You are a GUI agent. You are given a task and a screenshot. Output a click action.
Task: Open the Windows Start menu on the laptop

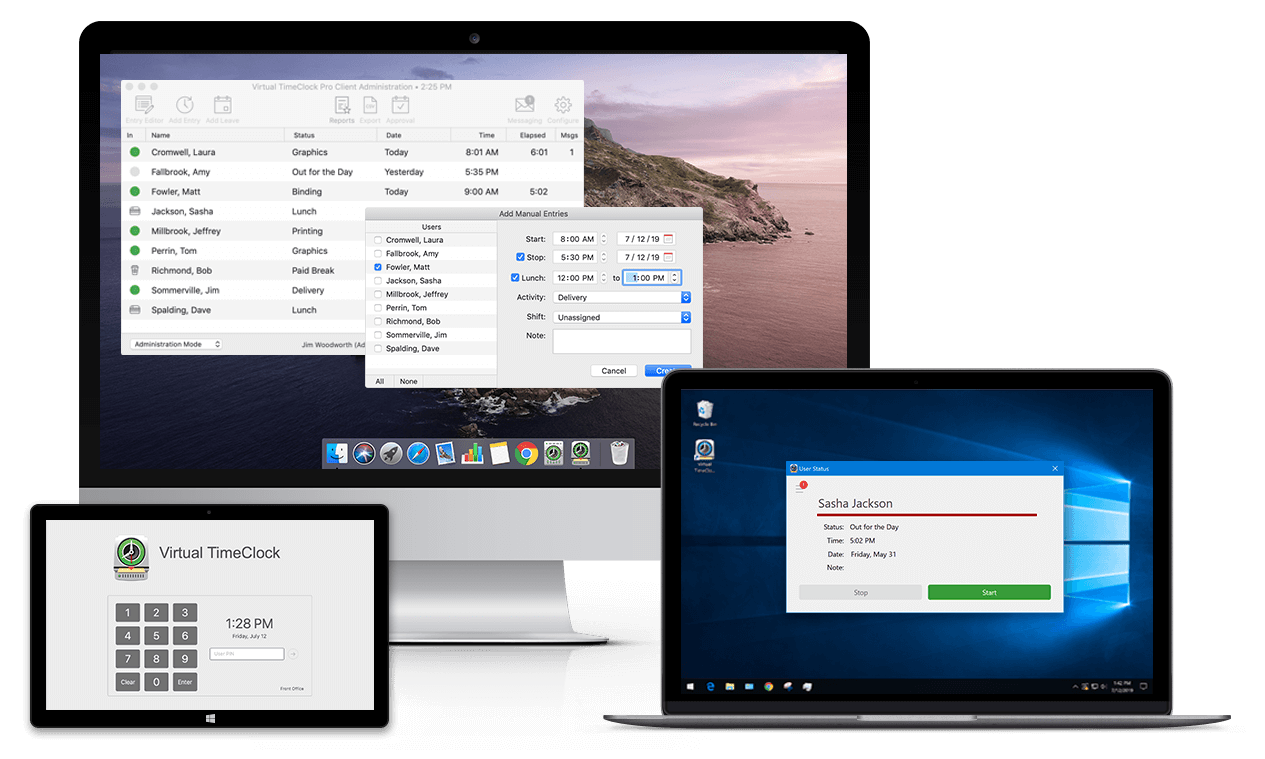690,687
